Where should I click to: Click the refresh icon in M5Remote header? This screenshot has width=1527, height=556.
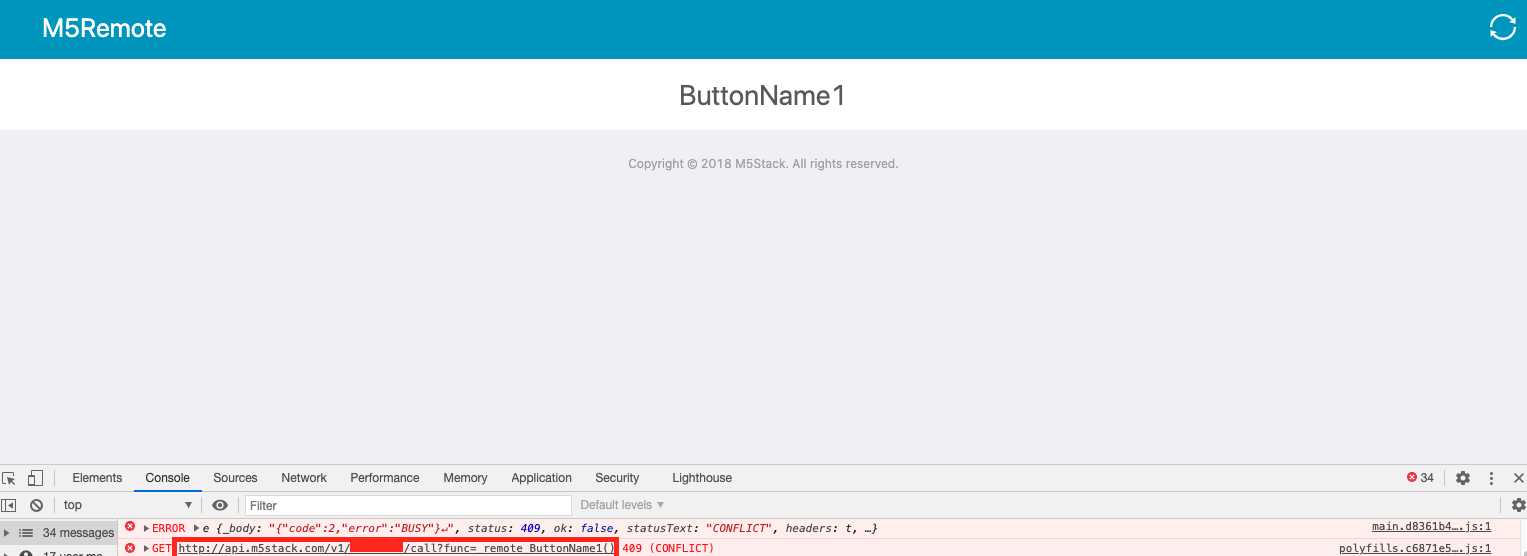click(x=1502, y=27)
